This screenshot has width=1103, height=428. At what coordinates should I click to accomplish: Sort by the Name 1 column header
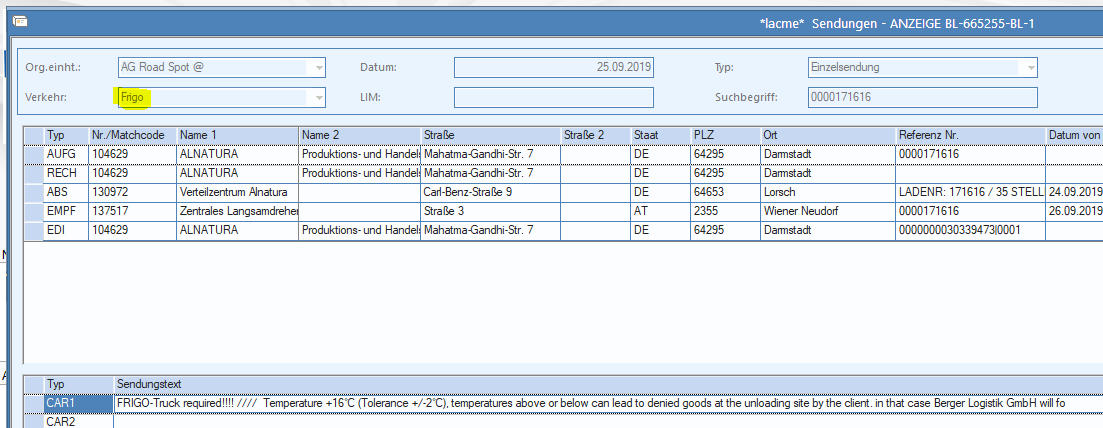(237, 134)
